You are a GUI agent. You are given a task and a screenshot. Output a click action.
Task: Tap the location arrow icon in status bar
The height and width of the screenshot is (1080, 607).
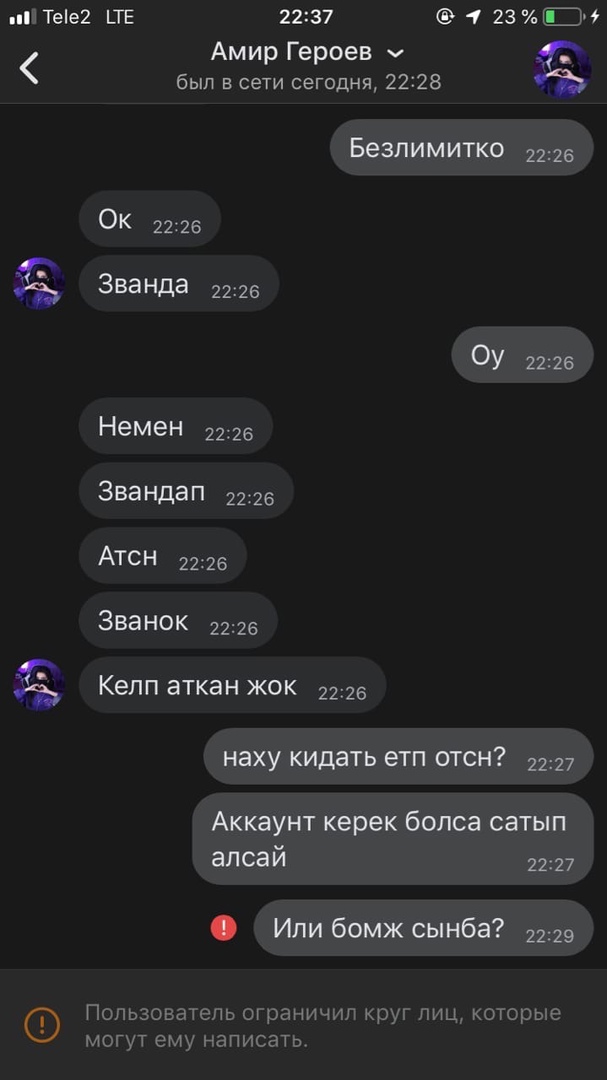[474, 17]
